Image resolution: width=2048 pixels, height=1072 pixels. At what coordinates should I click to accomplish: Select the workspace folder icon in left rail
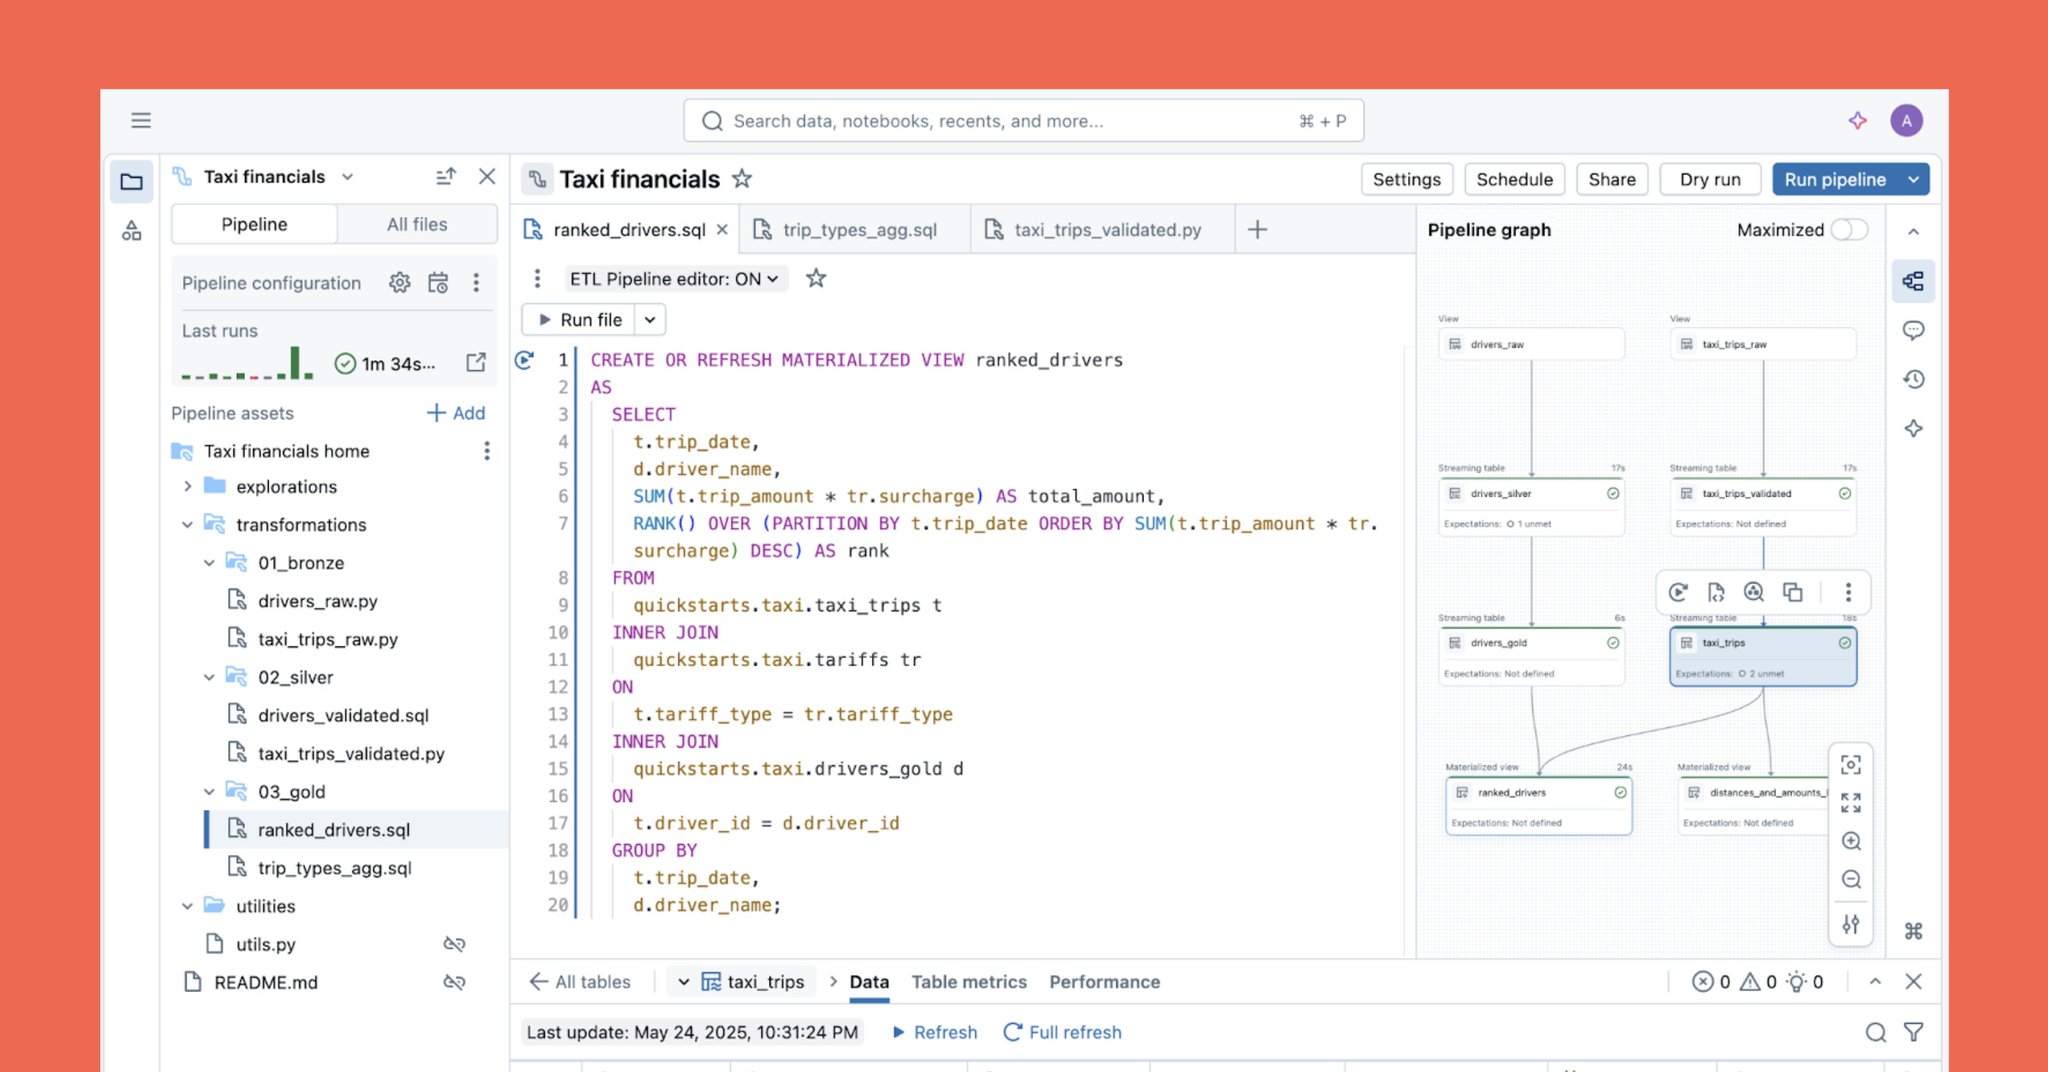(x=132, y=181)
